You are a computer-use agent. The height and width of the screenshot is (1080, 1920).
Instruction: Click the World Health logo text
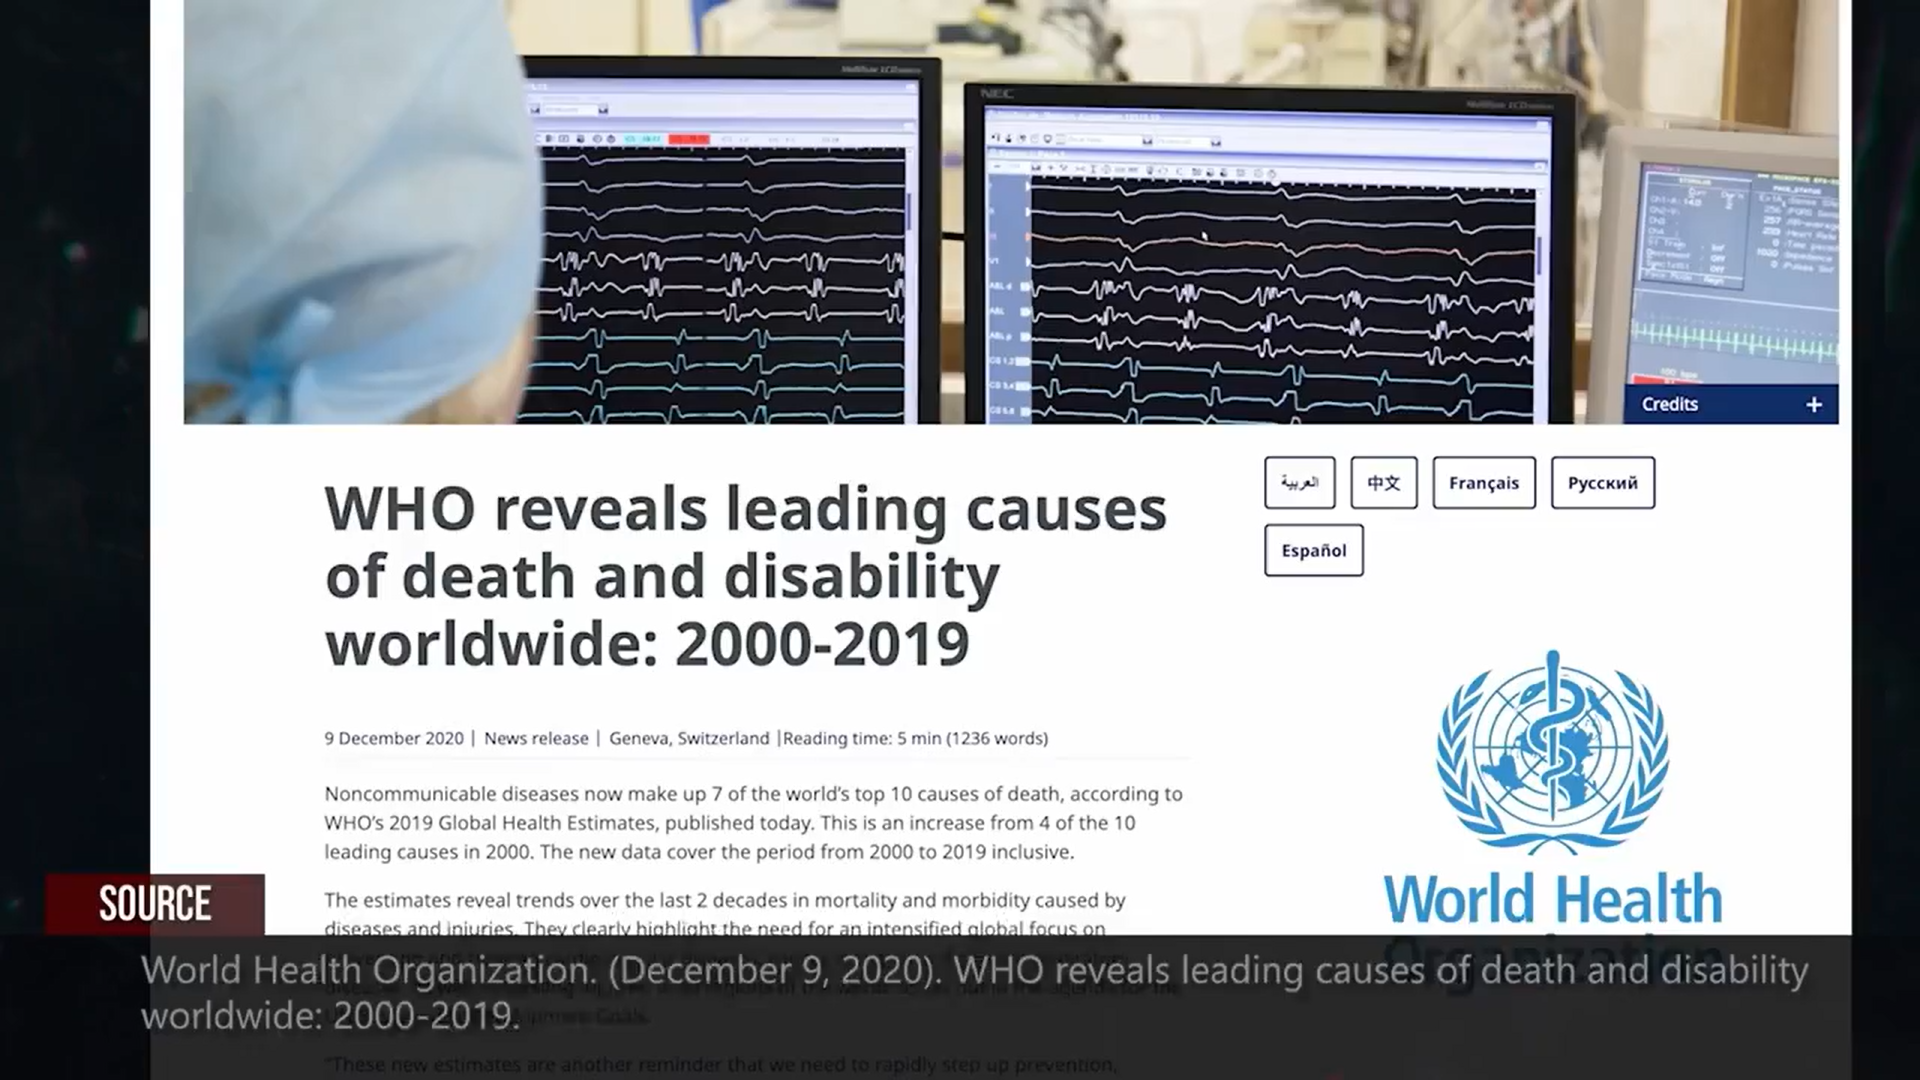pos(1552,900)
